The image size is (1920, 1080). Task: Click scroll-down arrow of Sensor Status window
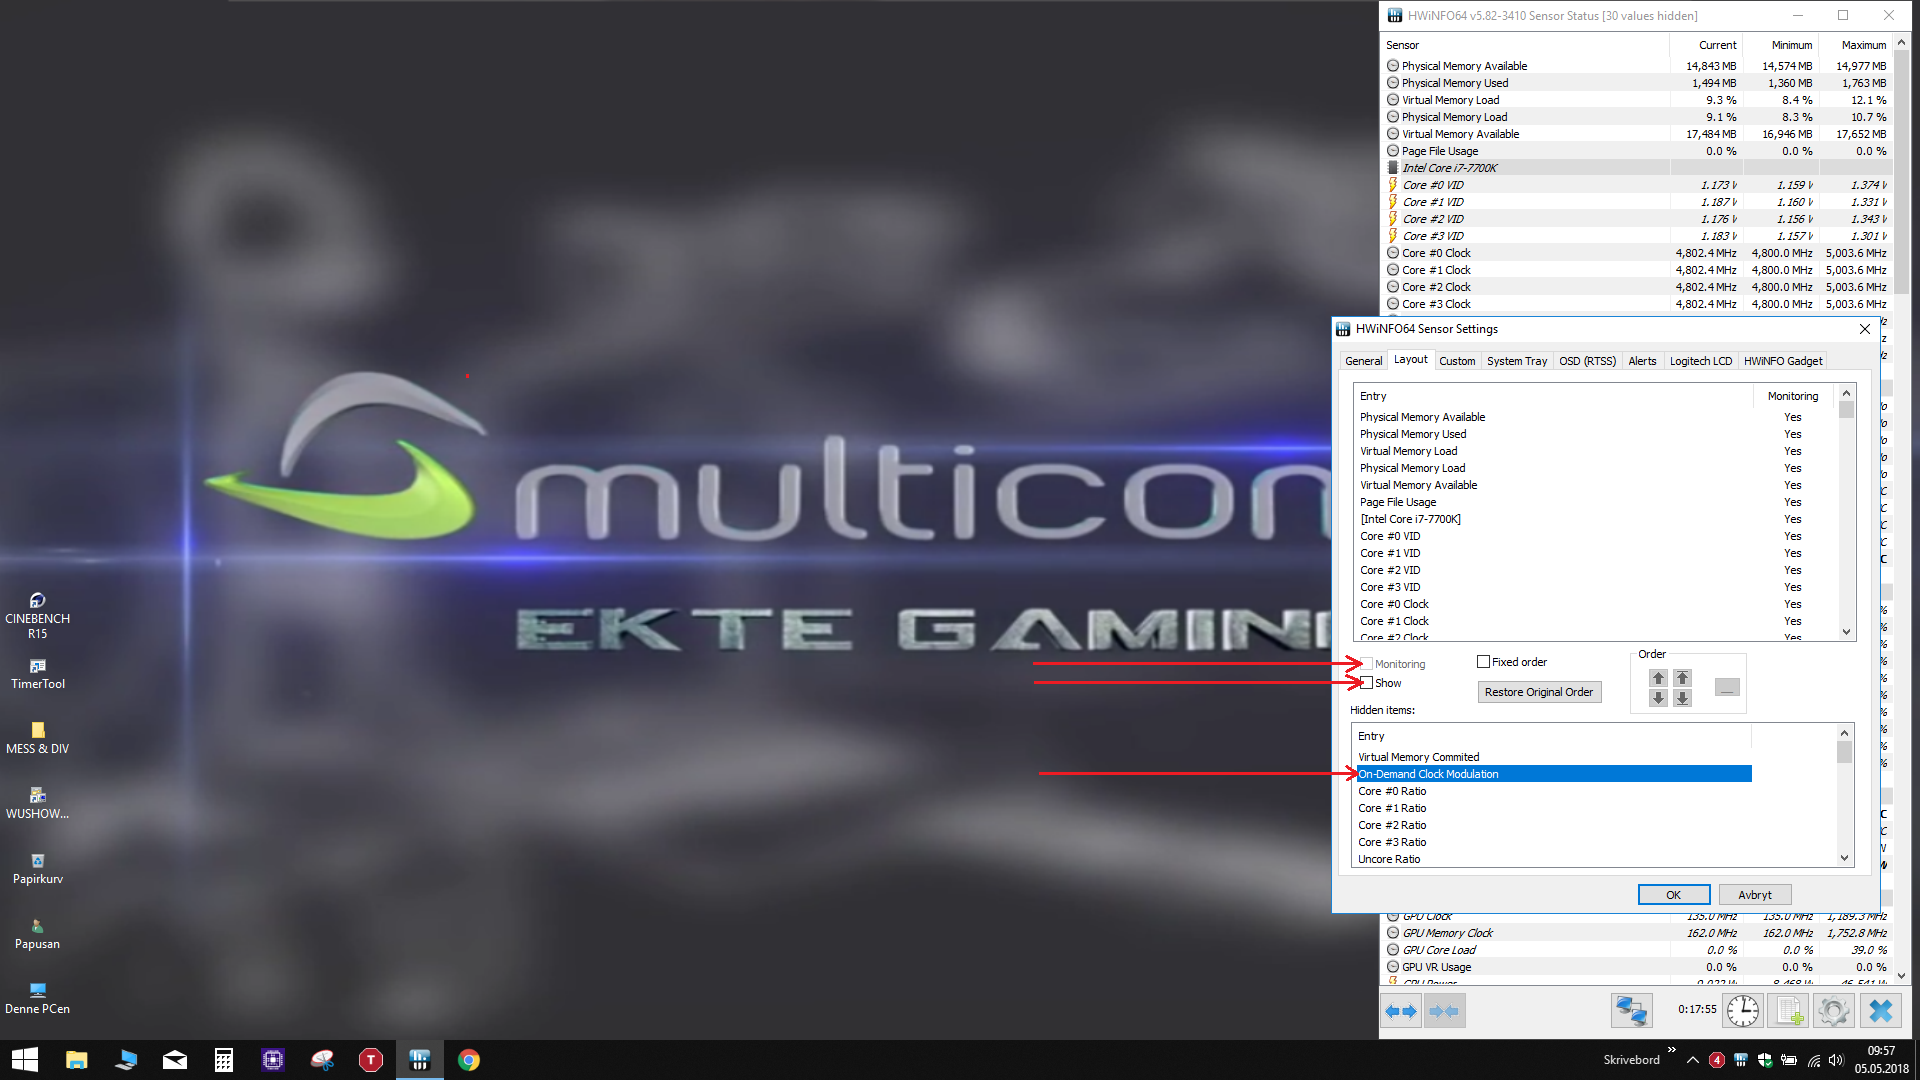coord(1901,976)
